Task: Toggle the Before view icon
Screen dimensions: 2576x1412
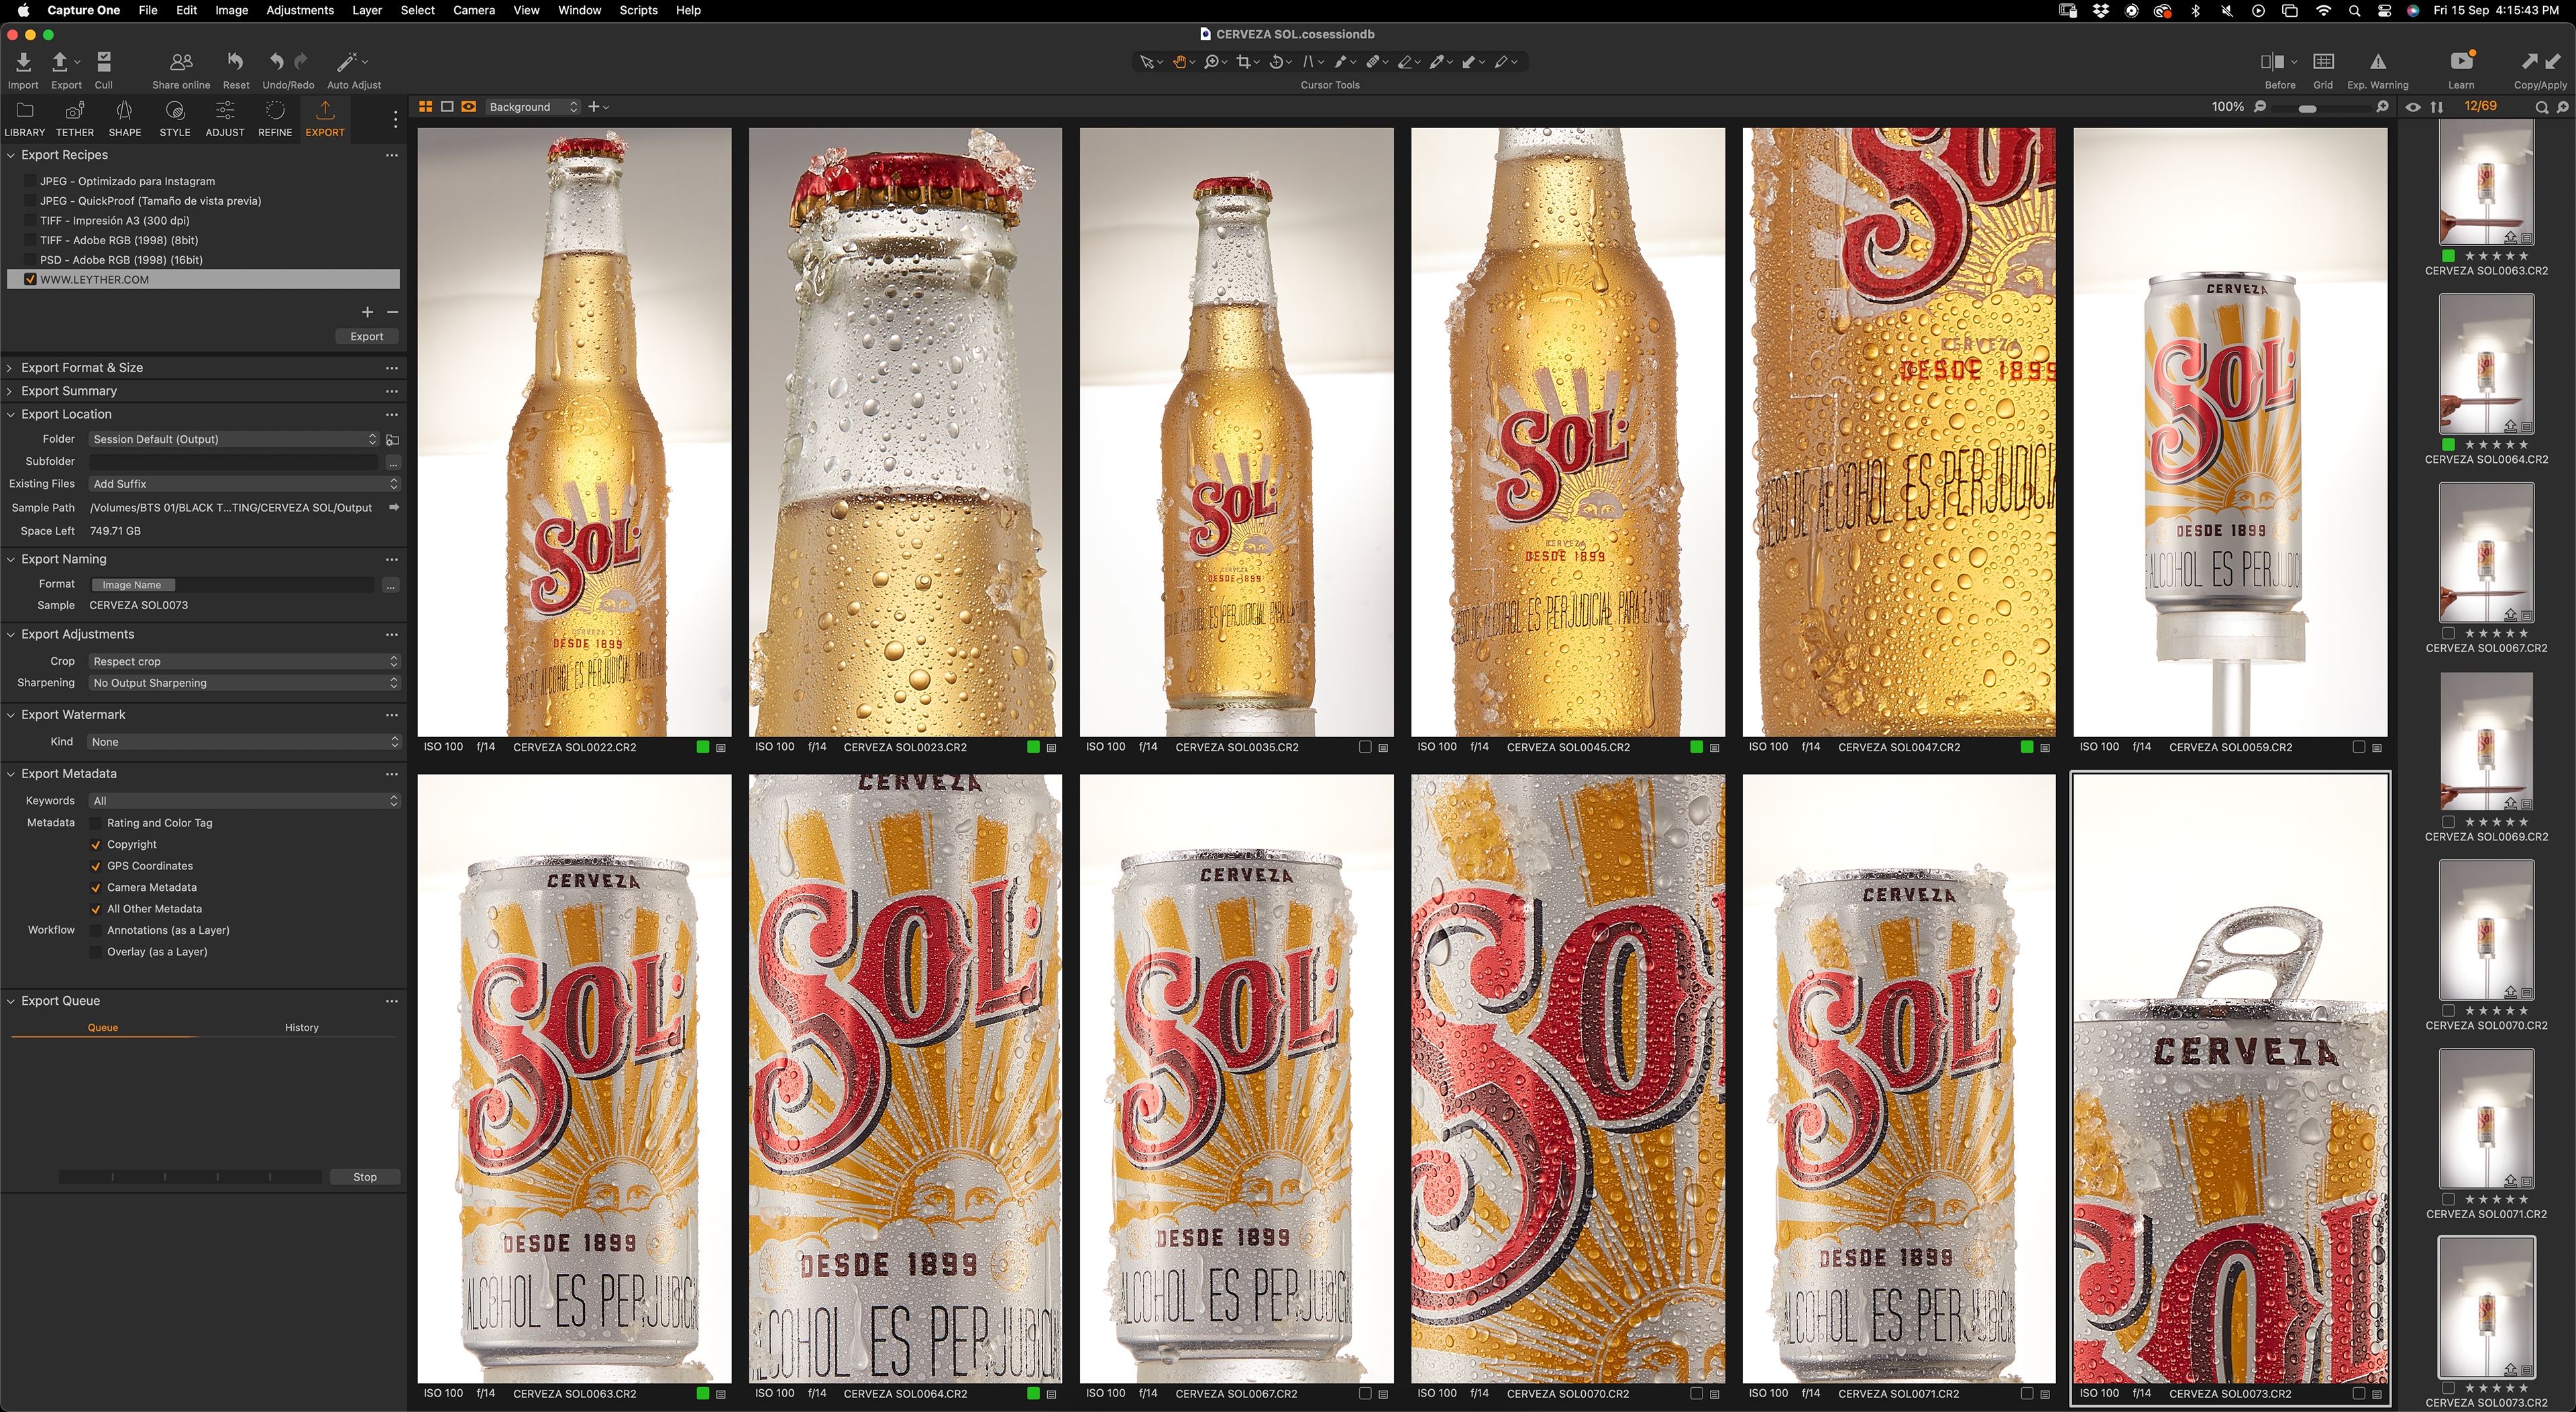Action: 2272,62
